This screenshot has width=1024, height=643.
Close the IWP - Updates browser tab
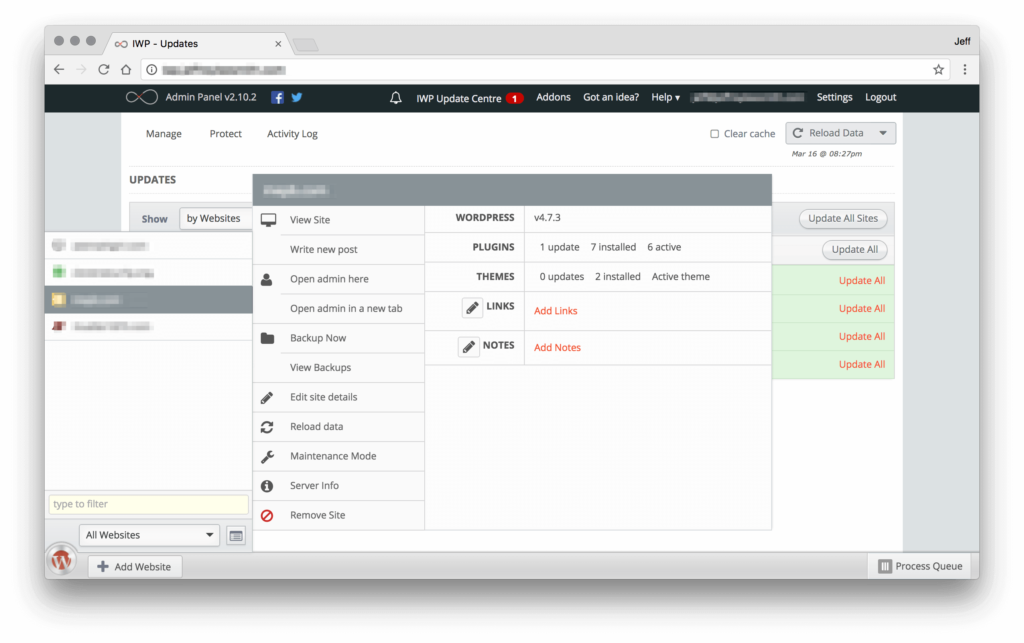pos(278,44)
